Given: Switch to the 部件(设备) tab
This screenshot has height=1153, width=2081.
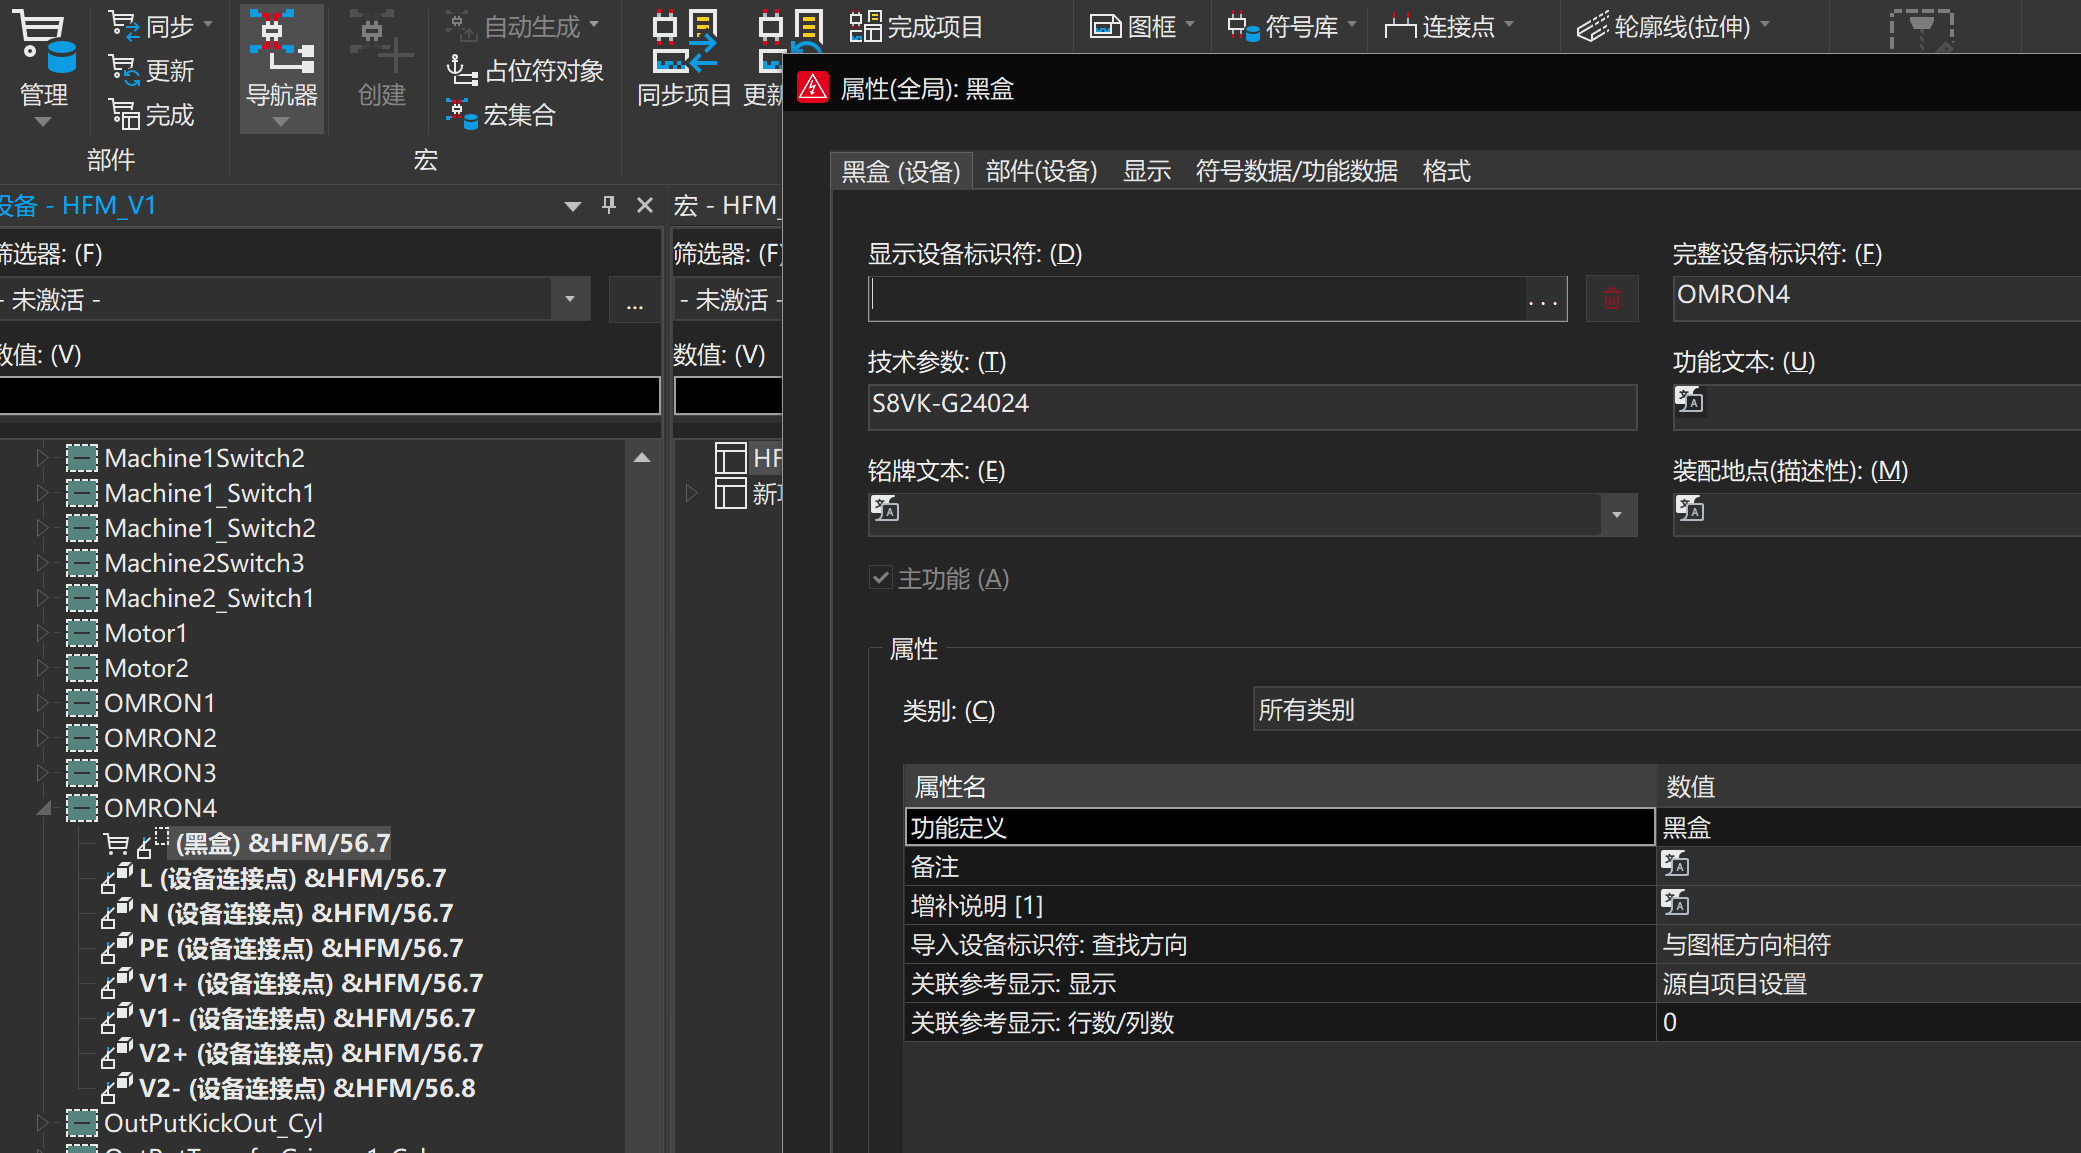Looking at the screenshot, I should [x=1040, y=171].
